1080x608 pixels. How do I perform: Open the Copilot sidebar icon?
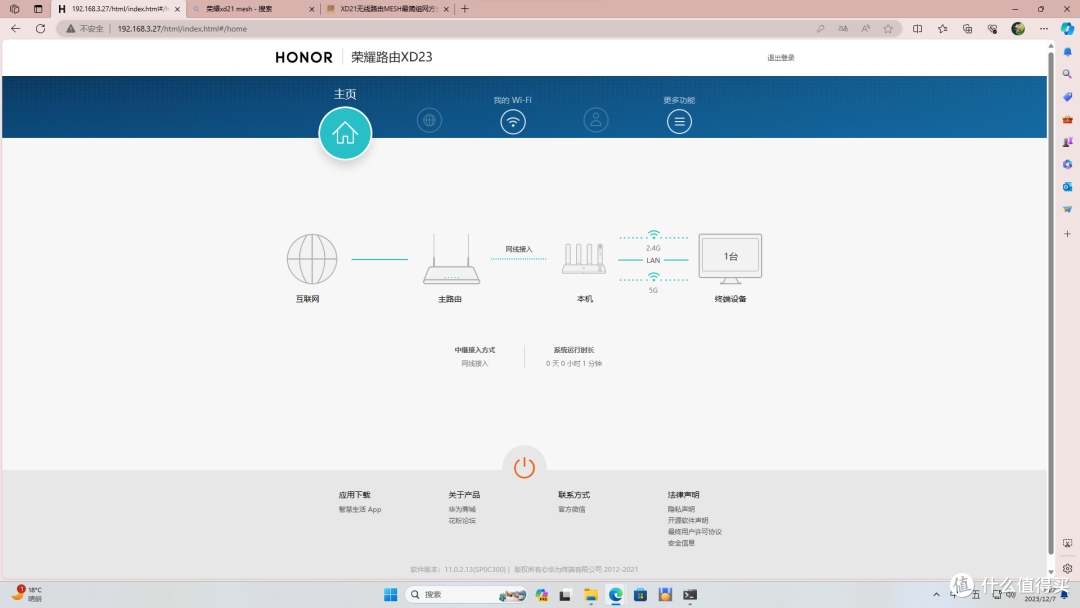point(1067,29)
